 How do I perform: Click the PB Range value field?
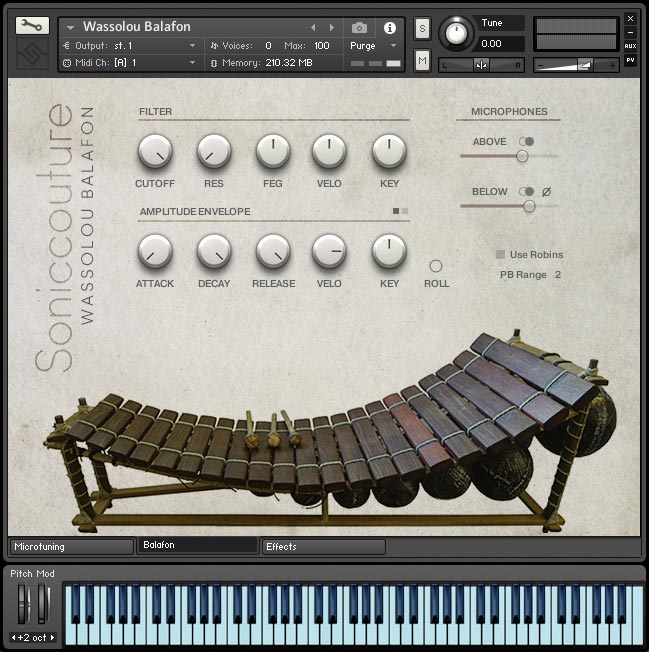pos(557,275)
